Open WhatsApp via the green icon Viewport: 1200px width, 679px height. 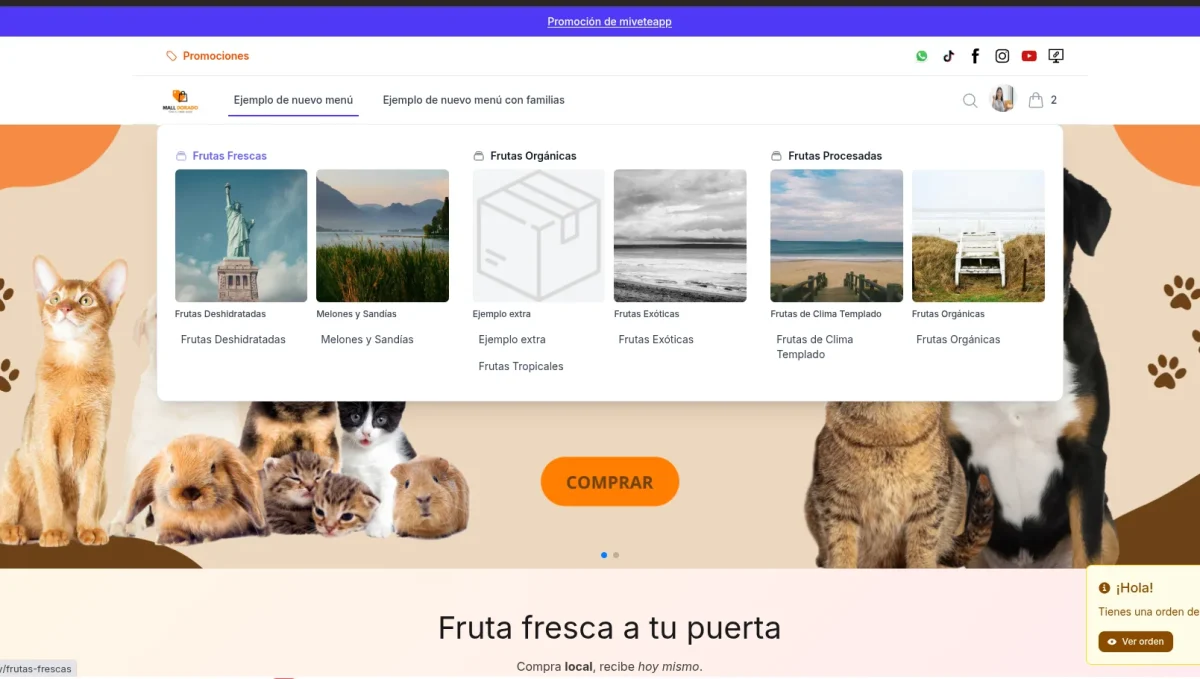pos(921,56)
